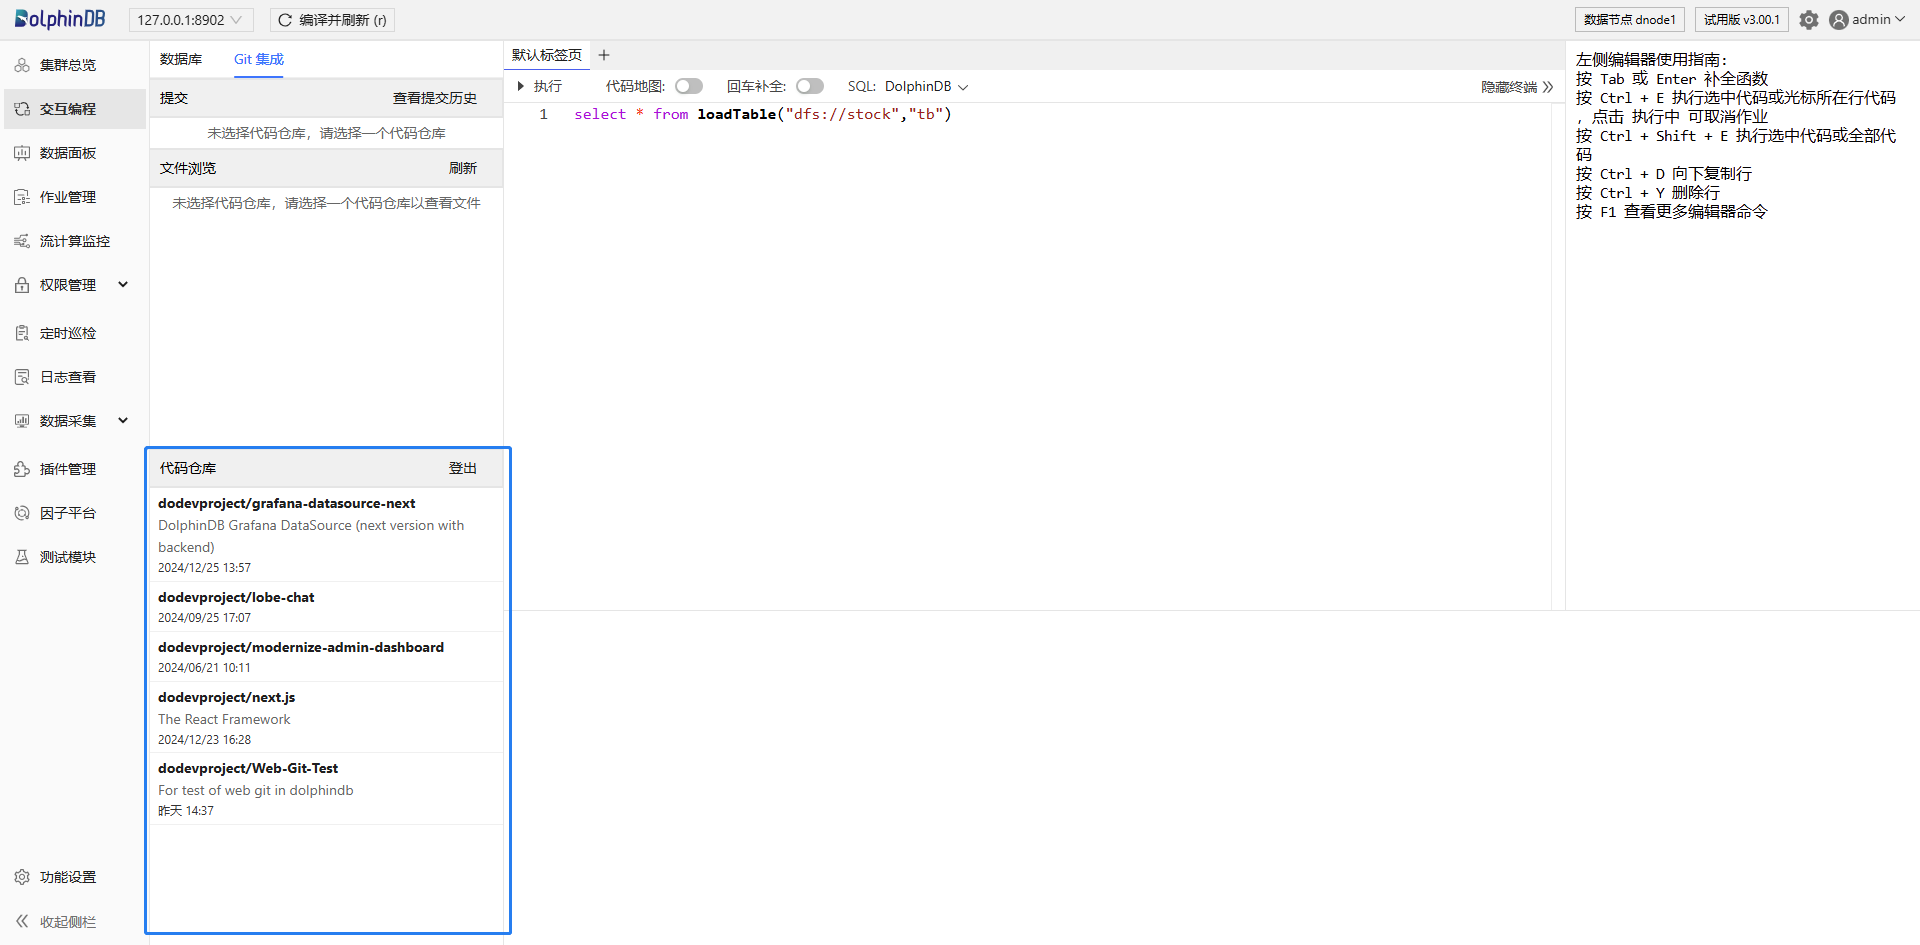This screenshot has width=1920, height=945.
Task: Switch to the 数据库 tab
Action: click(x=181, y=59)
